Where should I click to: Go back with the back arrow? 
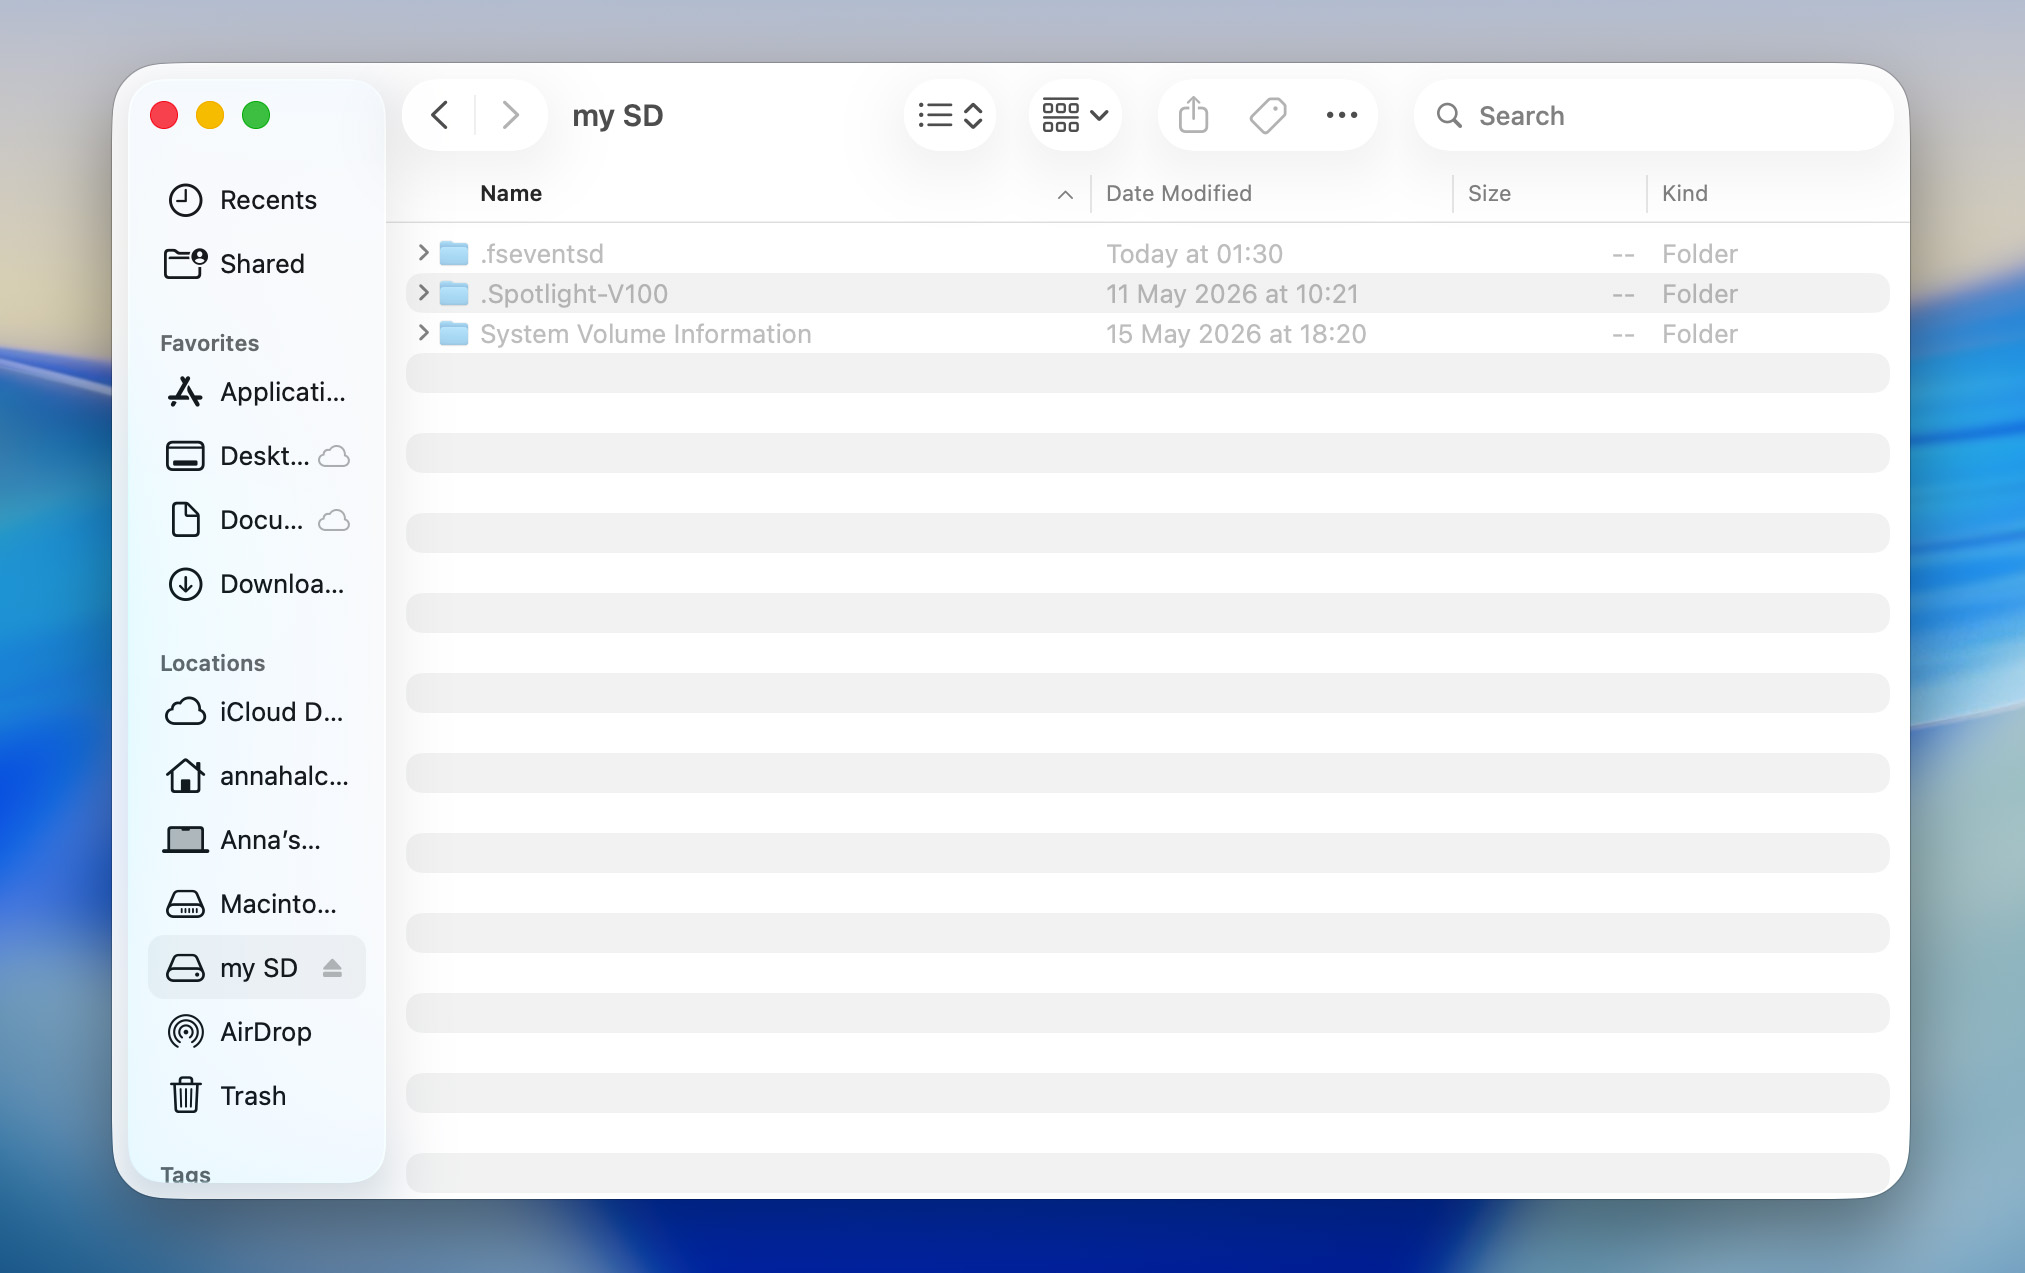(x=439, y=115)
